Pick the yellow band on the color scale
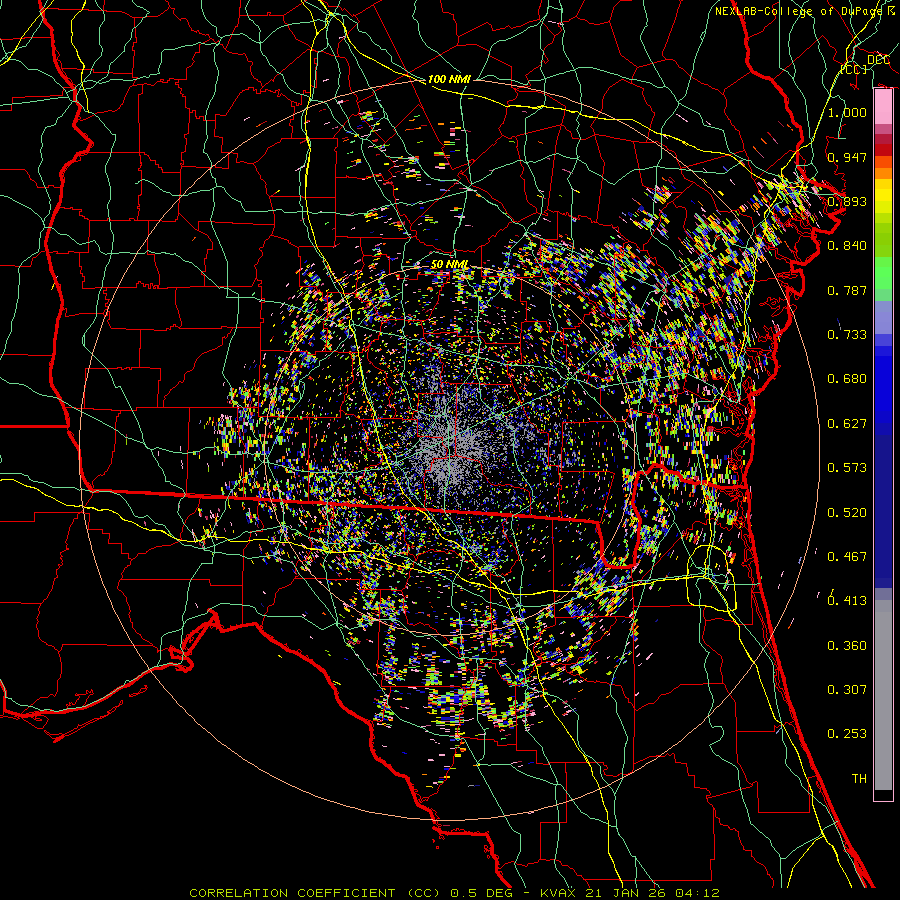This screenshot has height=900, width=900. [x=883, y=195]
